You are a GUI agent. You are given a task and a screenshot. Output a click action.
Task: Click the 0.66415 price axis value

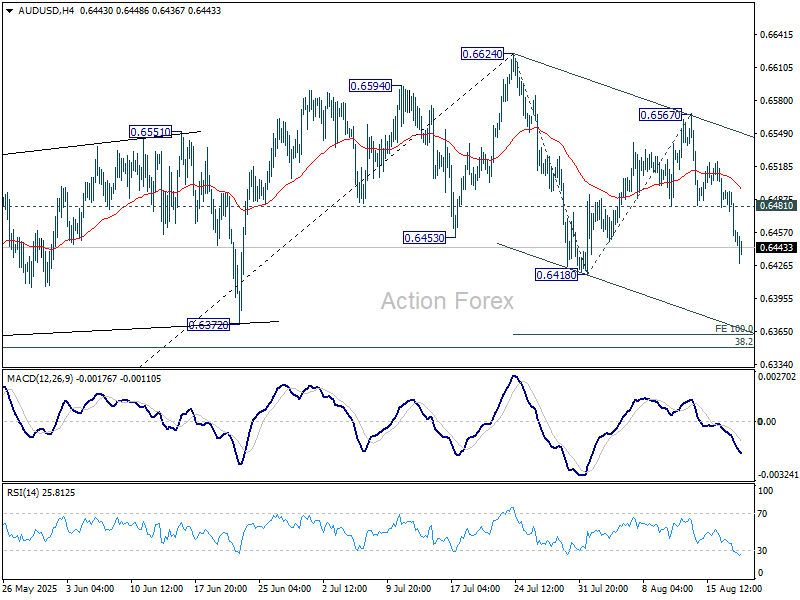[x=777, y=35]
